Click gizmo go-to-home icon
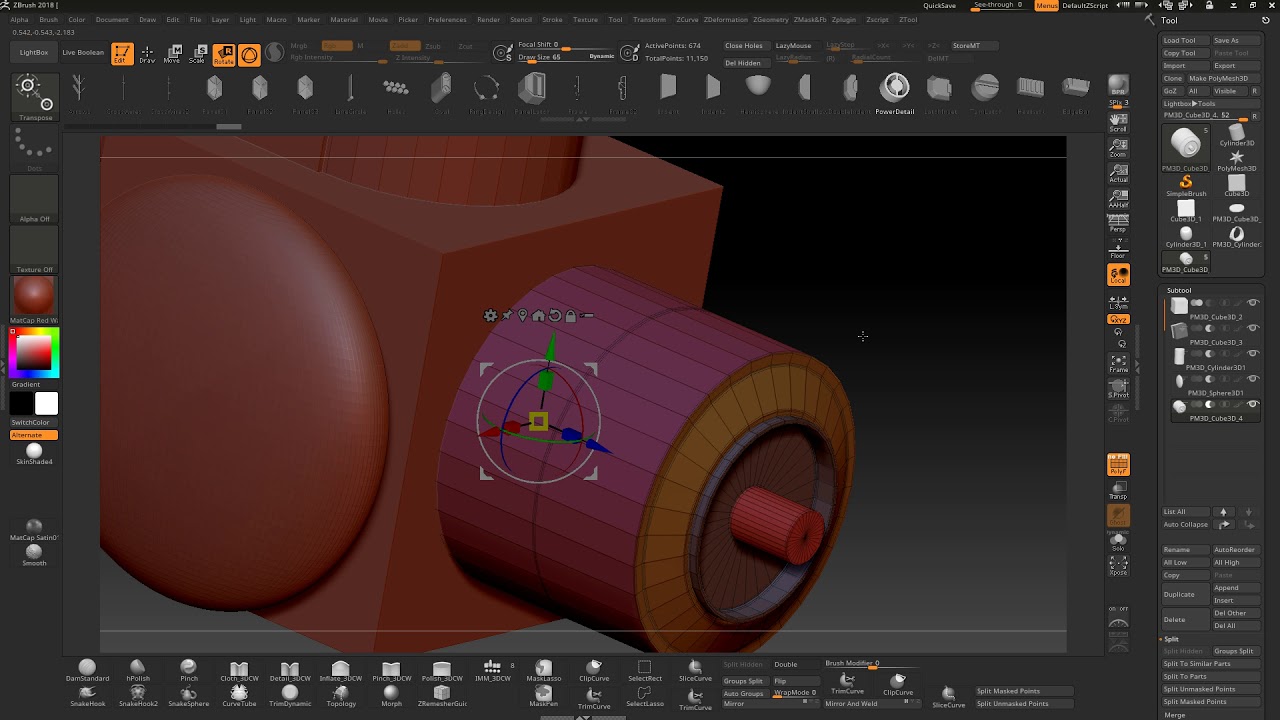The image size is (1280, 720). click(x=538, y=315)
